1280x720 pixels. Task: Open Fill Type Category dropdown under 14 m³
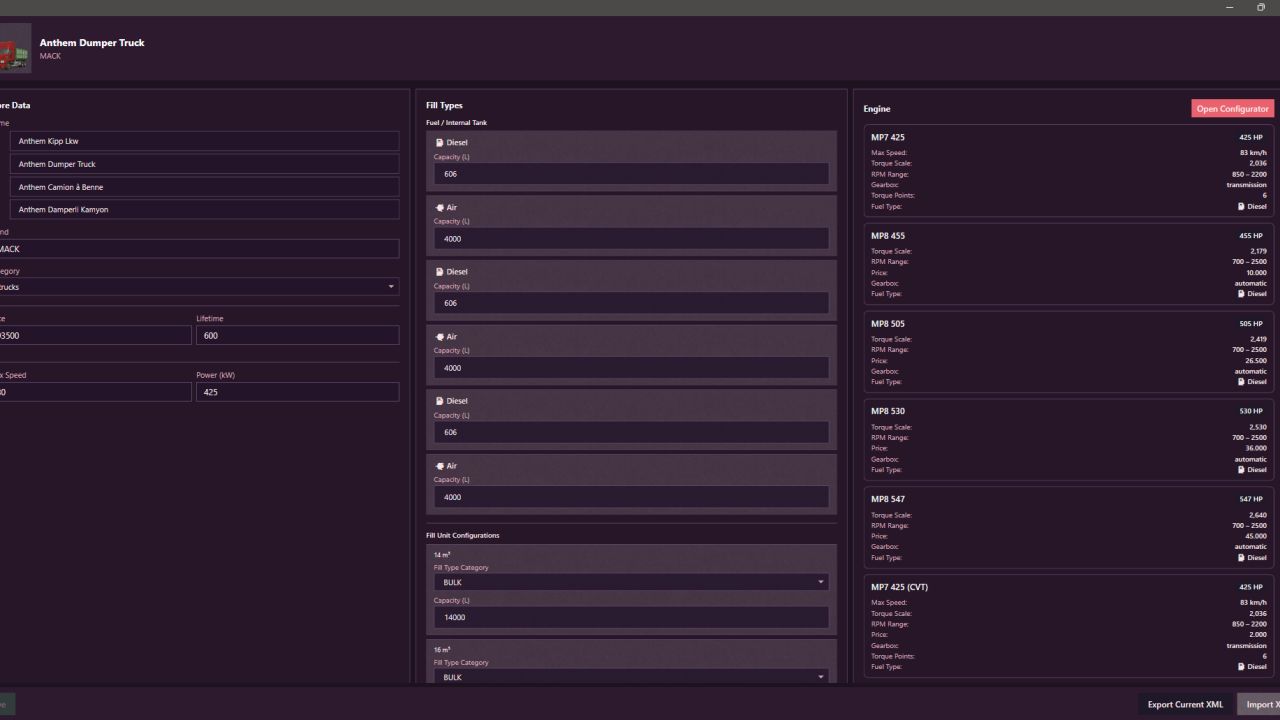[x=631, y=582]
